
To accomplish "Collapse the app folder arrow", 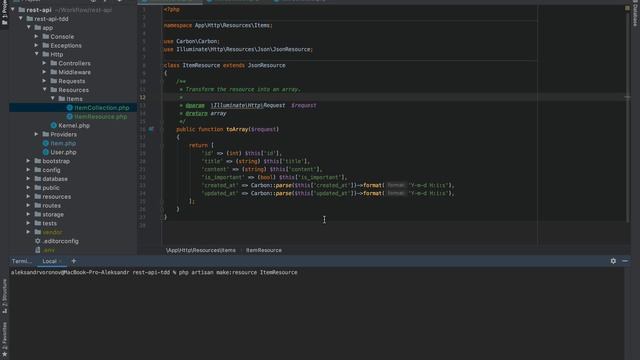I will click(x=29, y=28).
